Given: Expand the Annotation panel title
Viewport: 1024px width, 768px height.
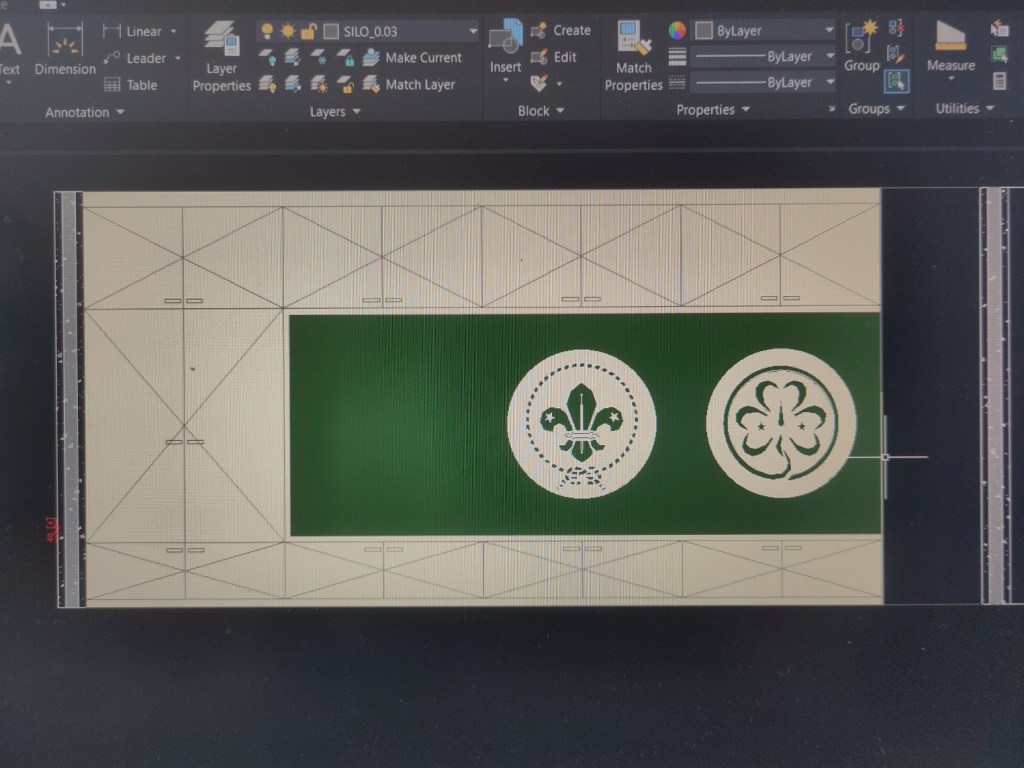Looking at the screenshot, I should tap(84, 112).
